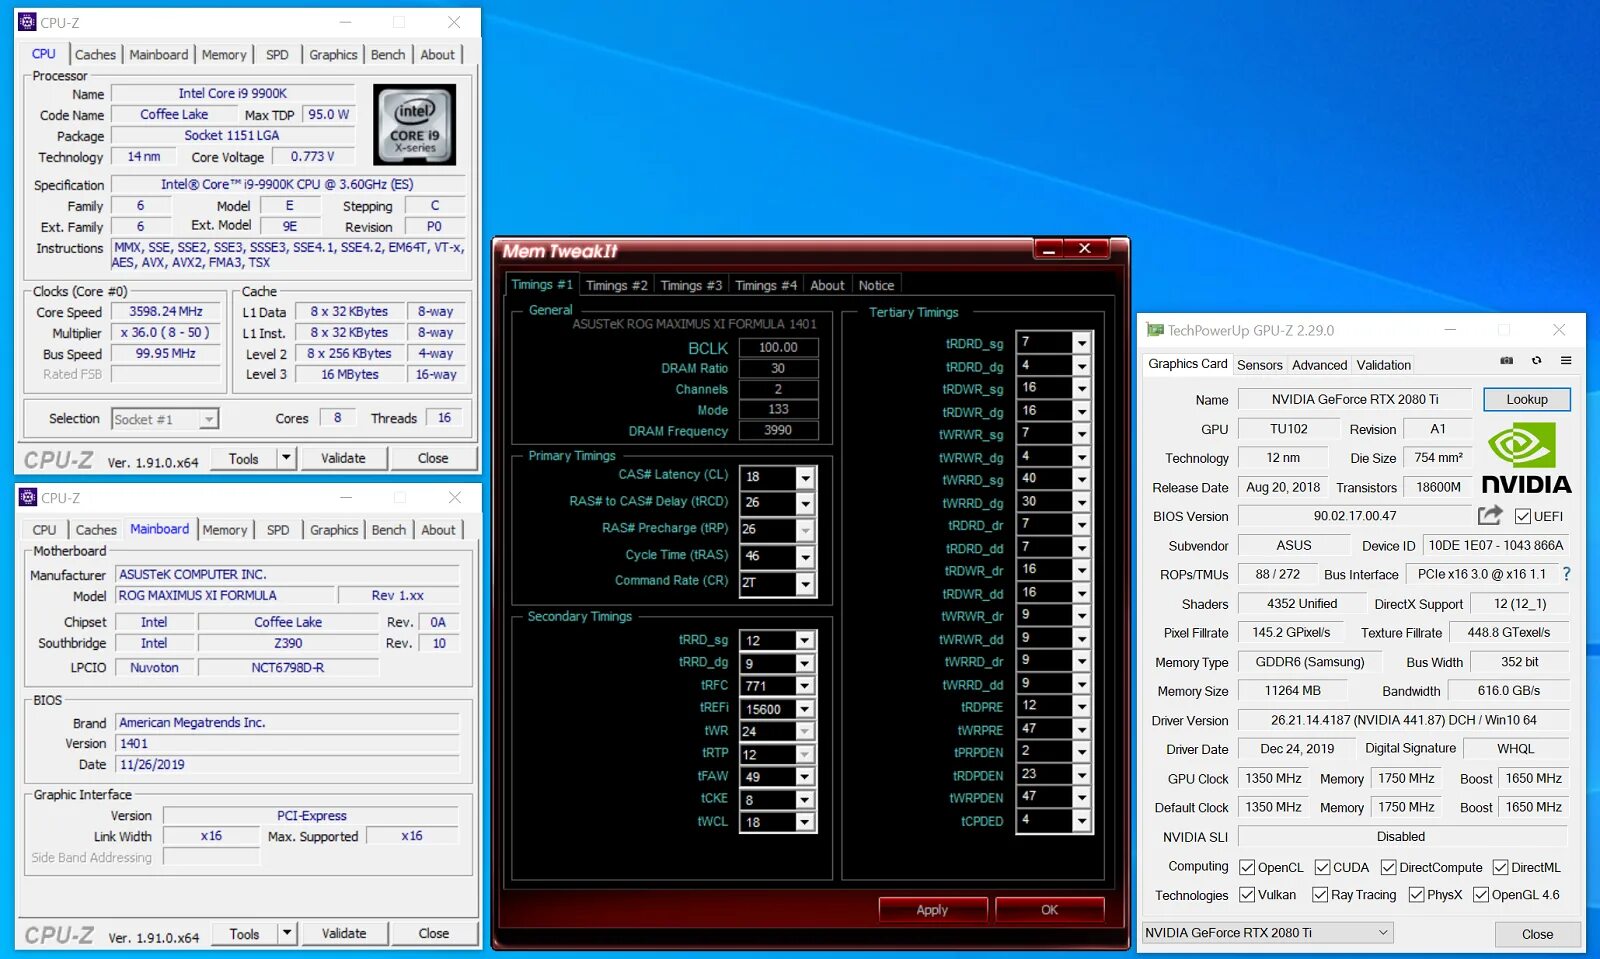The height and width of the screenshot is (959, 1600).
Task: Click the BIOS export share icon
Action: tap(1490, 515)
